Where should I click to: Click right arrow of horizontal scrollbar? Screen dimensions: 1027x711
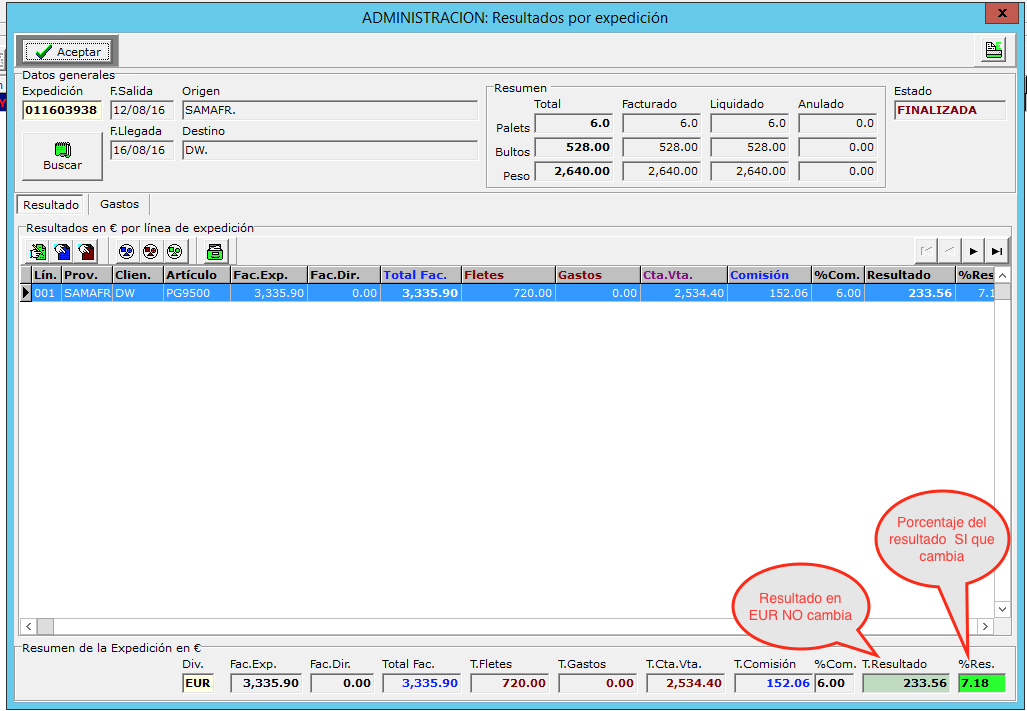[x=985, y=626]
